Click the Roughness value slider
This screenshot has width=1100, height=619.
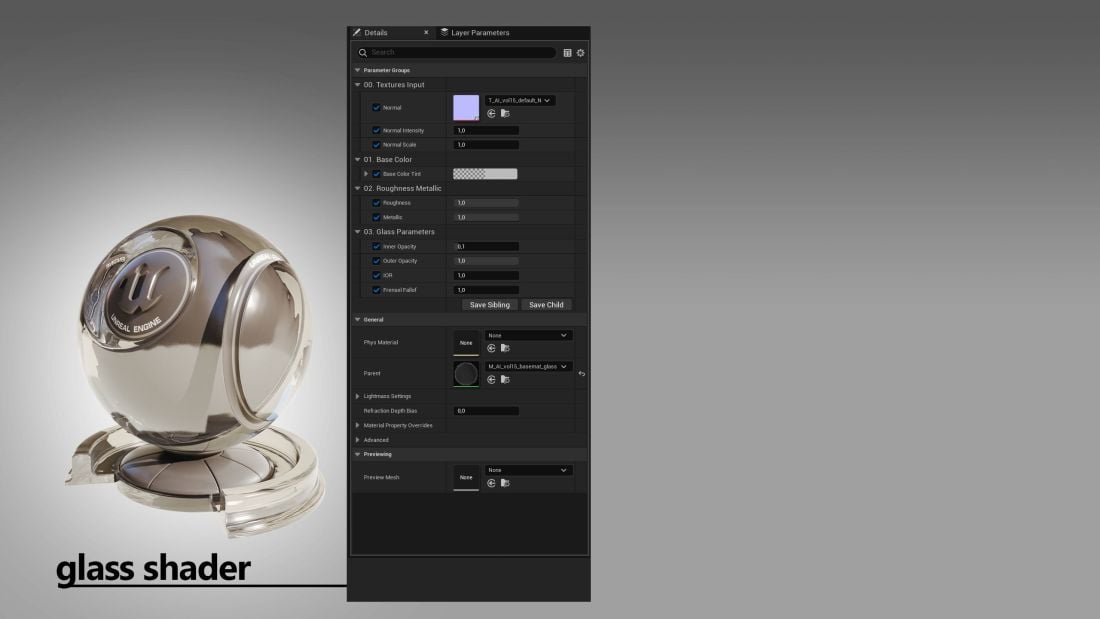[486, 203]
